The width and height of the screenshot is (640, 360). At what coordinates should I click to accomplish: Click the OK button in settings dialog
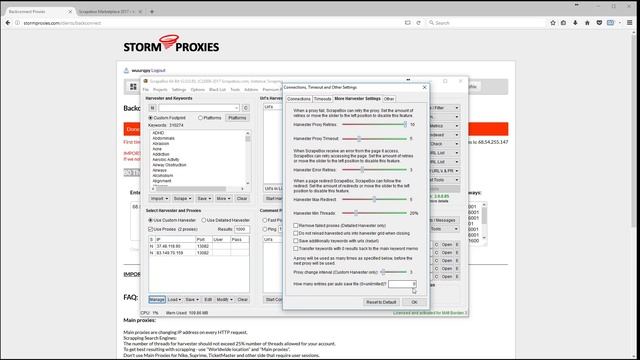(414, 302)
